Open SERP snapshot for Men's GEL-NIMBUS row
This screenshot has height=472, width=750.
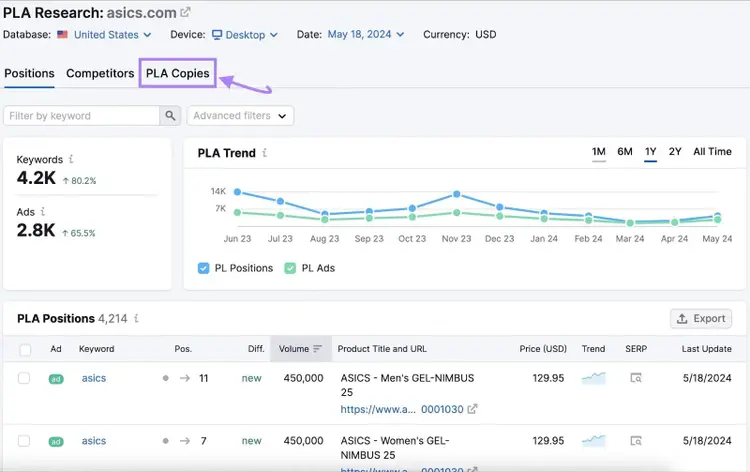636,378
